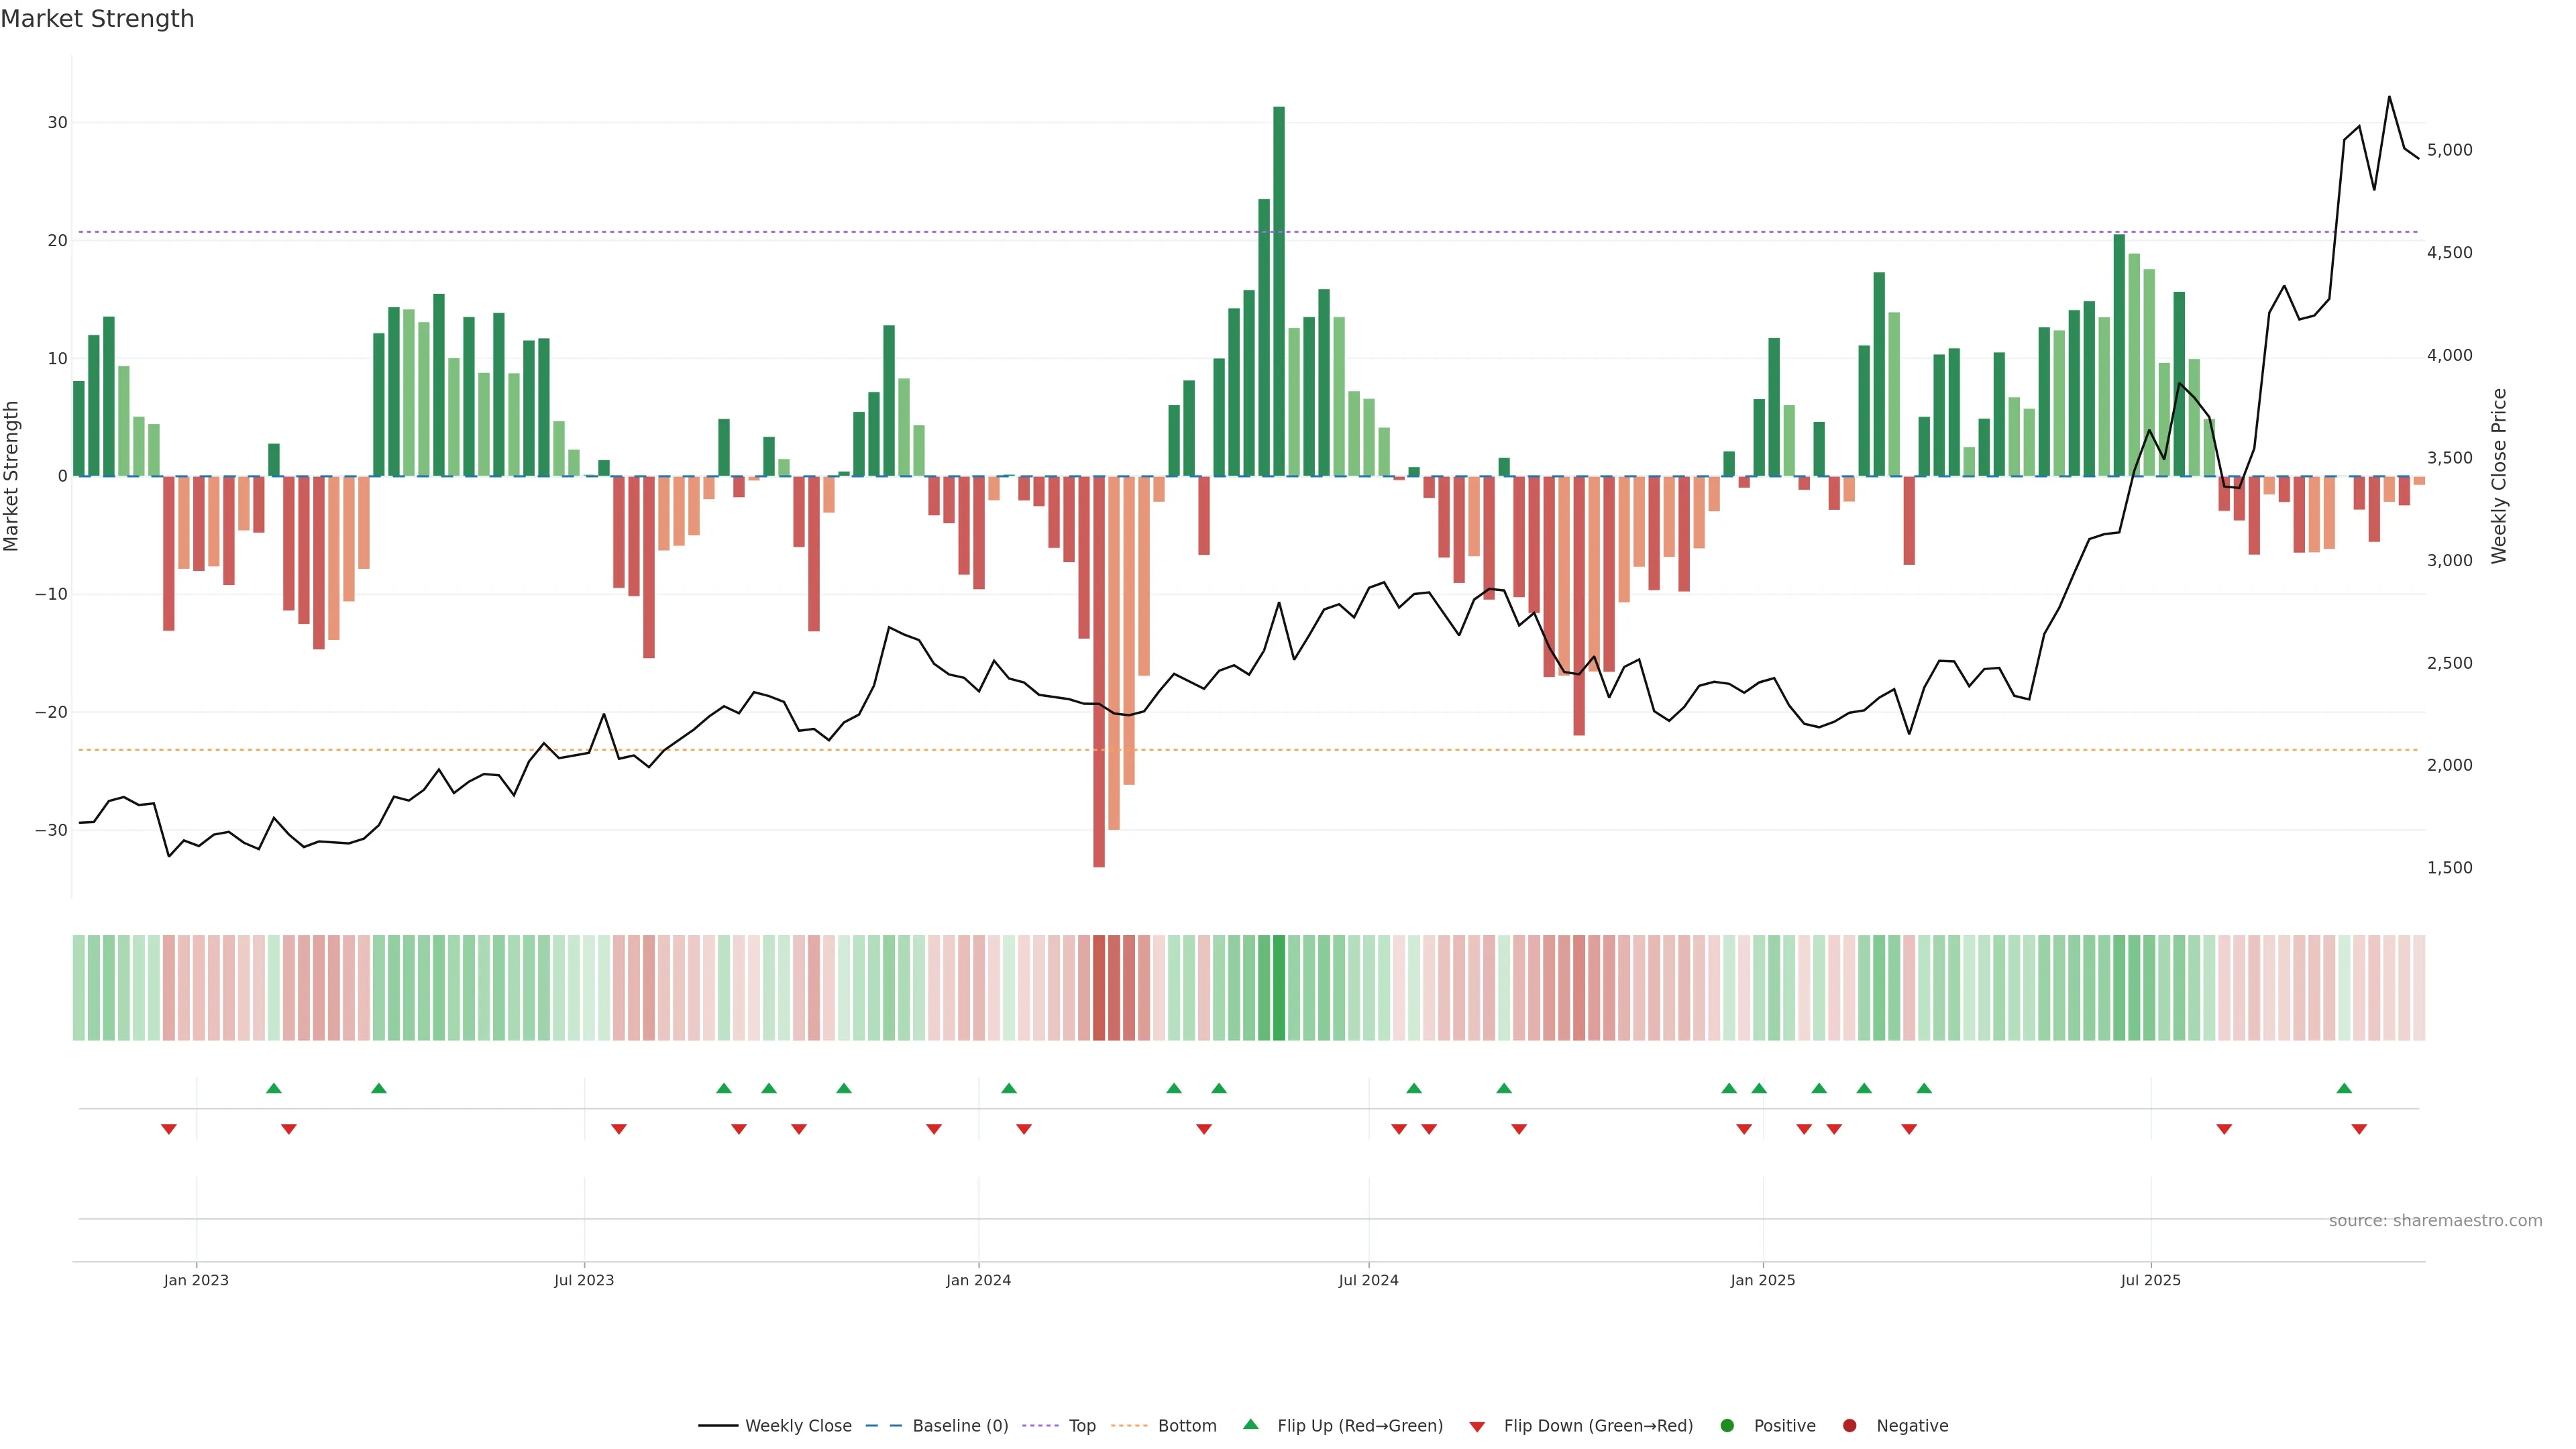Click the source: sharemaestro.com text
Screen dimensions: 2576x1449
coord(2435,1220)
